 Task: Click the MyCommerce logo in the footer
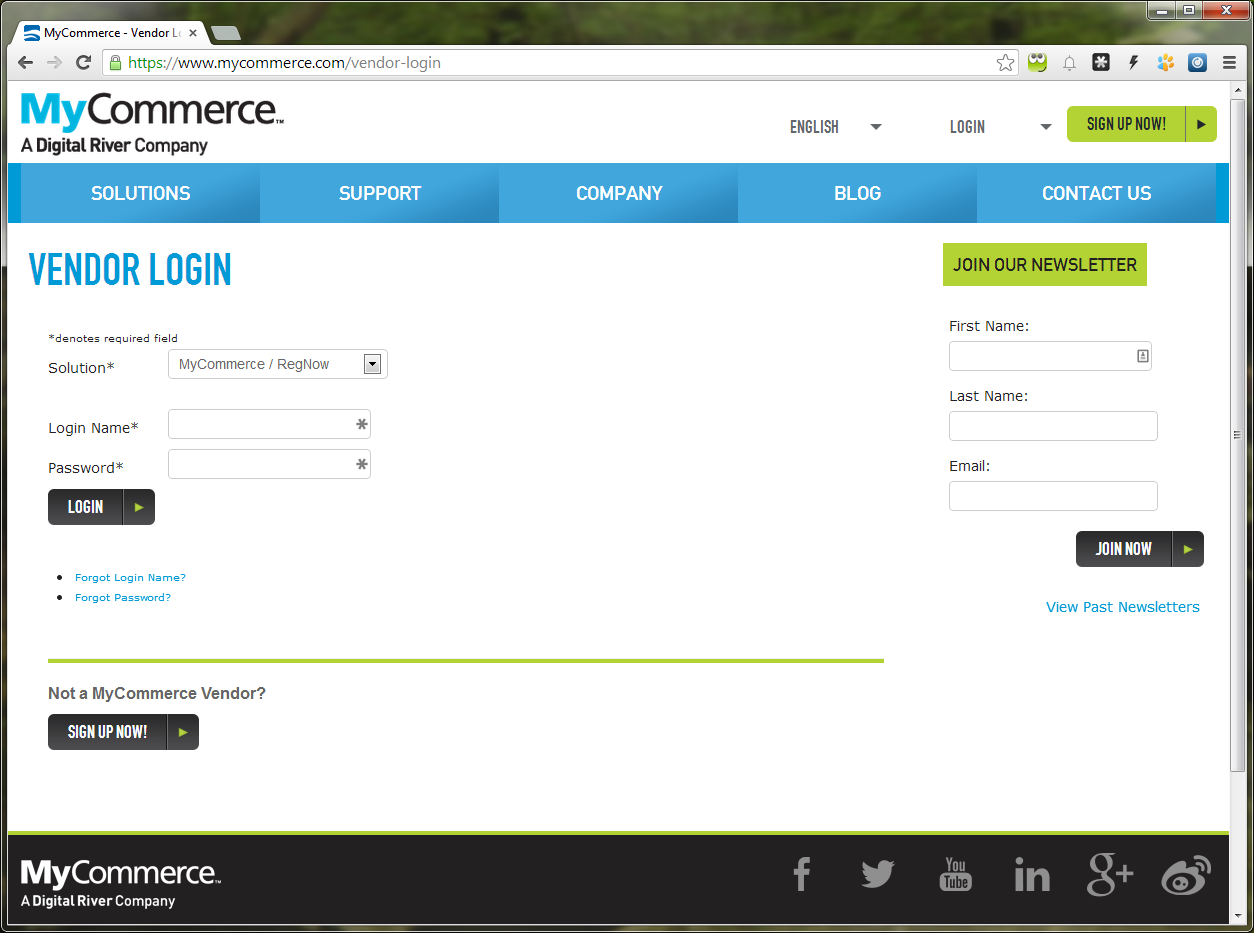point(120,883)
